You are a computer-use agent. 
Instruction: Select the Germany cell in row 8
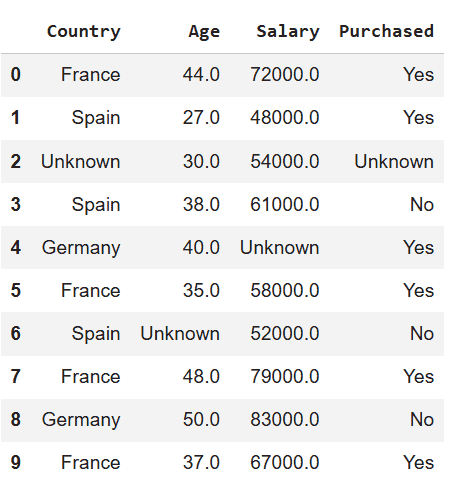click(81, 420)
